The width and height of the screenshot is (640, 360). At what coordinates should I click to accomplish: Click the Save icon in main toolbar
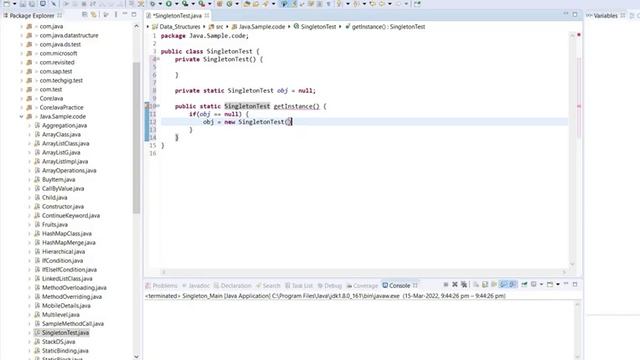coord(22,4)
